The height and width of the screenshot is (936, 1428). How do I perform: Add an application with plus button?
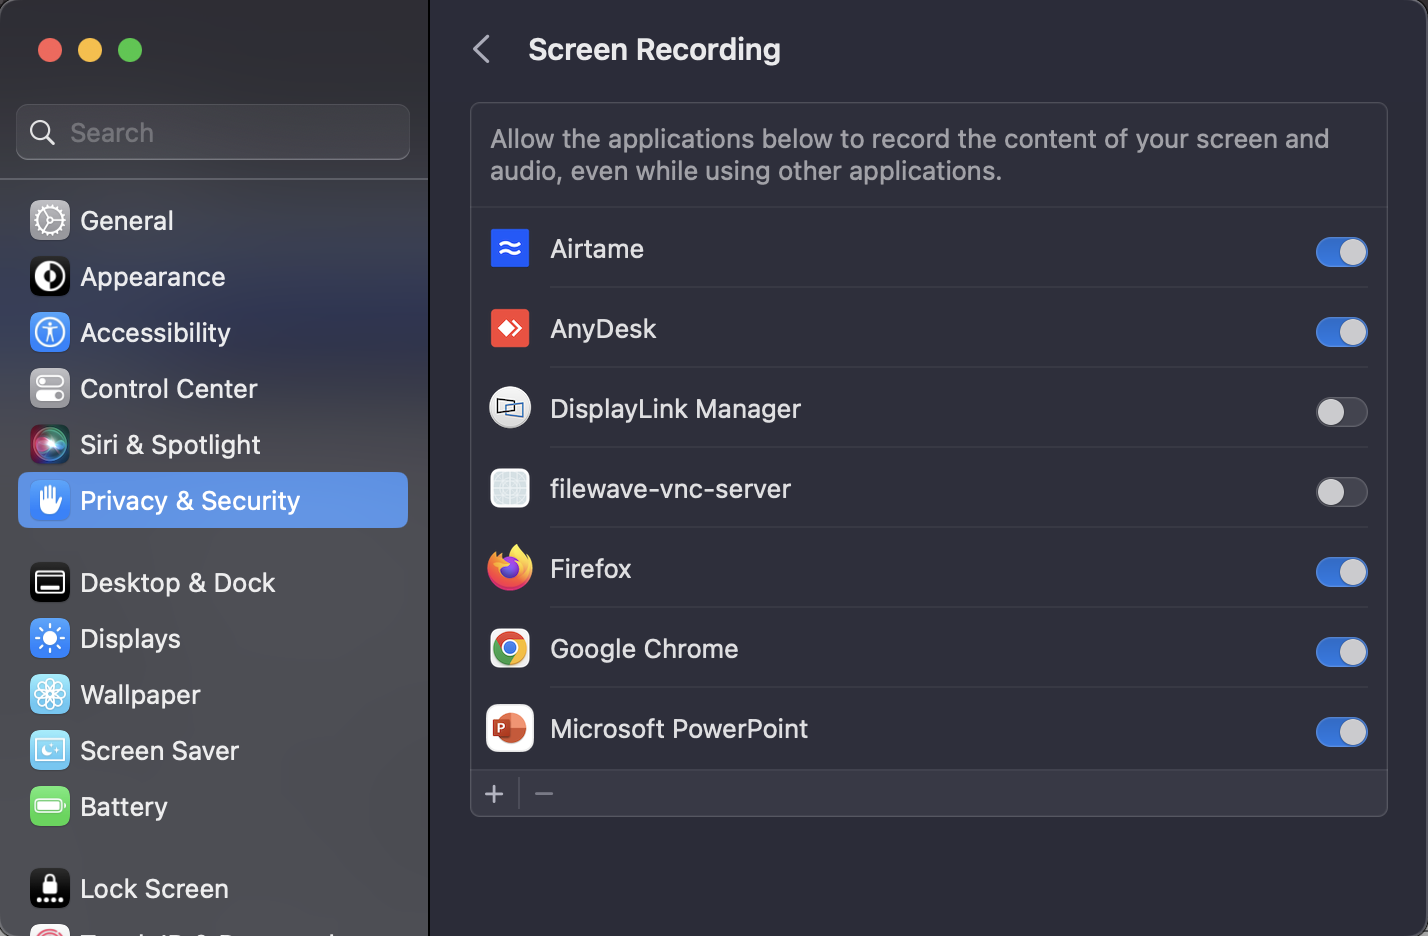click(x=494, y=794)
